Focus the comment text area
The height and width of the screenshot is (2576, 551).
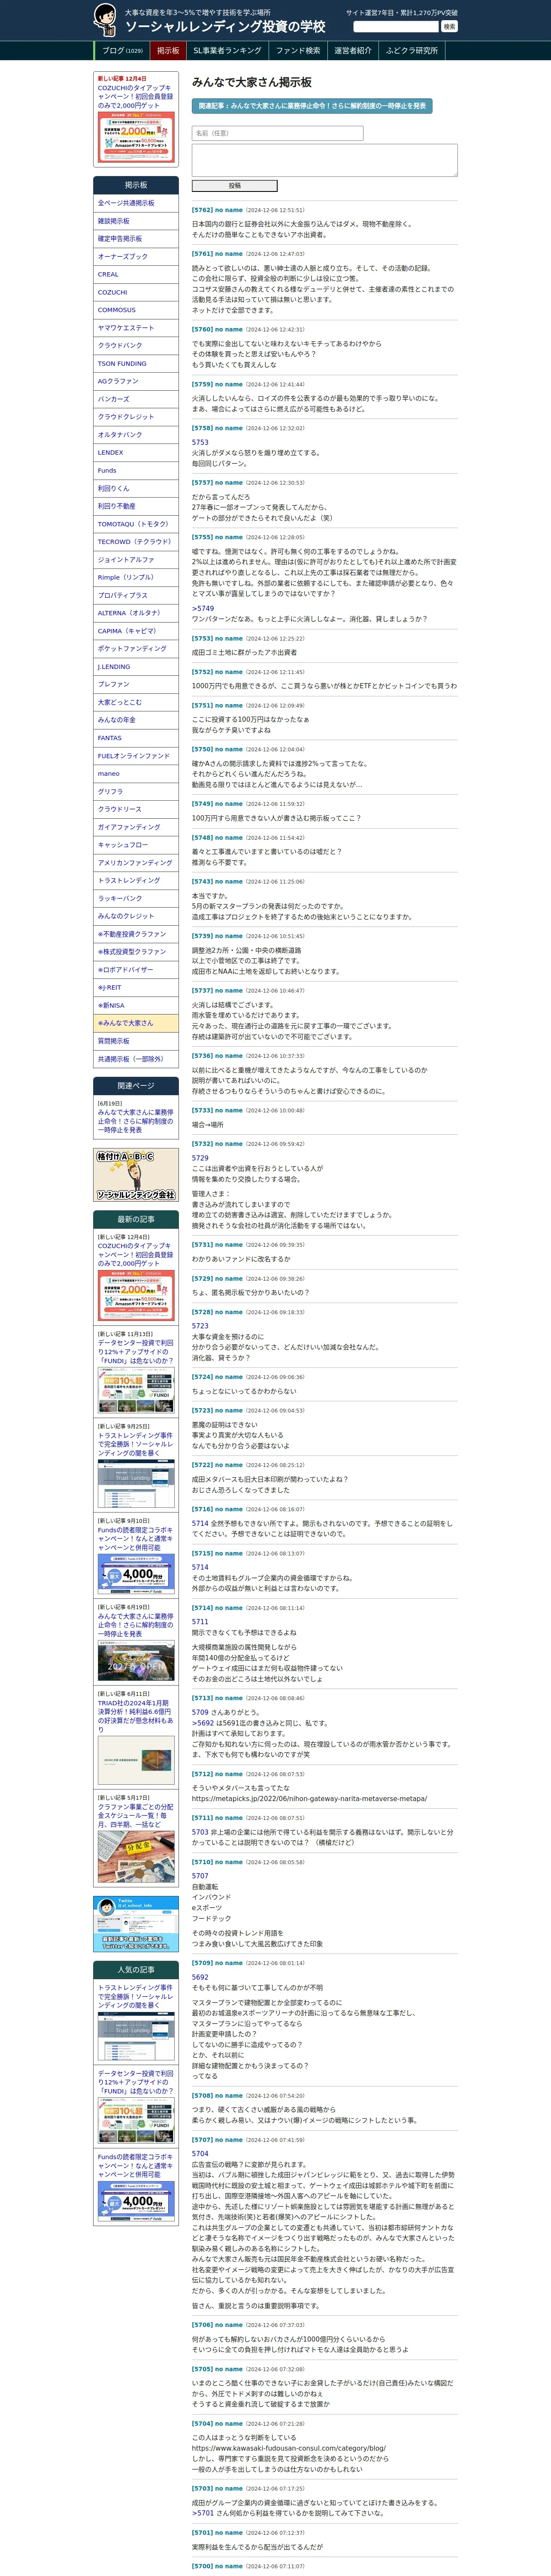pos(324,160)
